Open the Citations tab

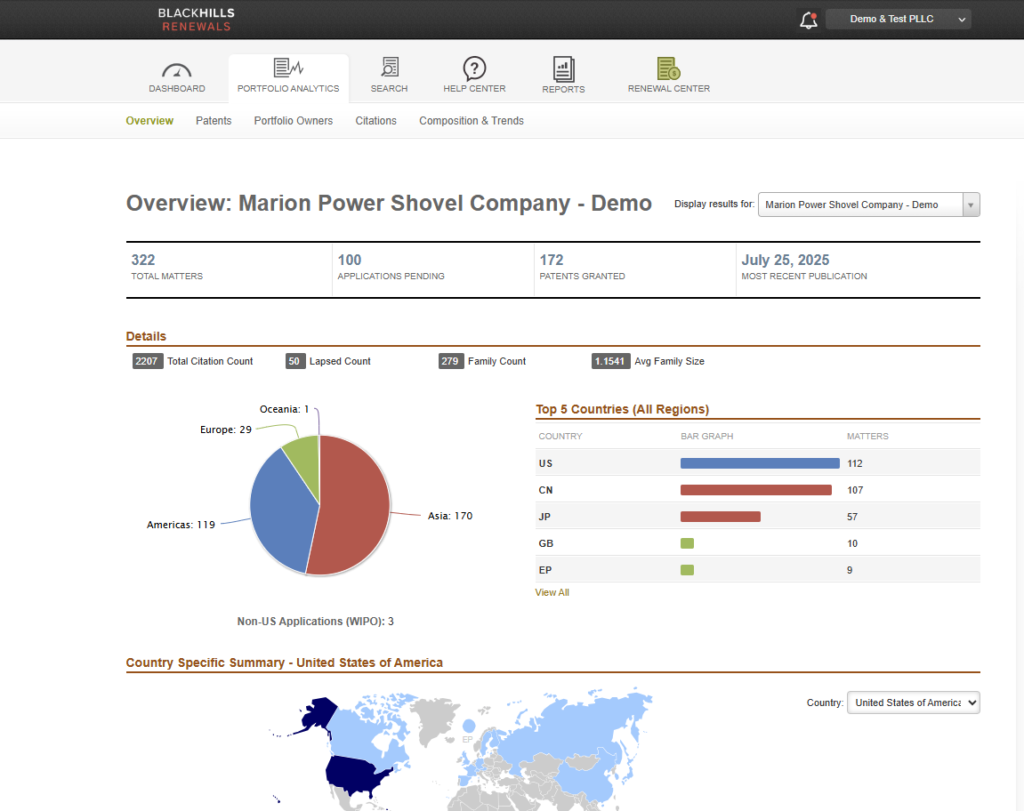point(376,121)
